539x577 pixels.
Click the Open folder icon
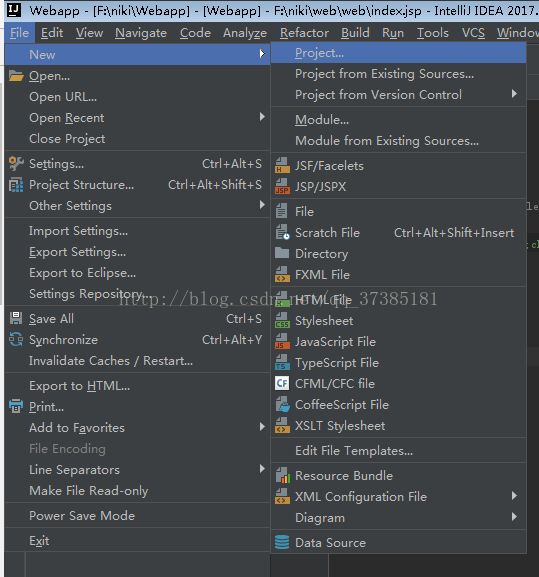pyautogui.click(x=16, y=76)
